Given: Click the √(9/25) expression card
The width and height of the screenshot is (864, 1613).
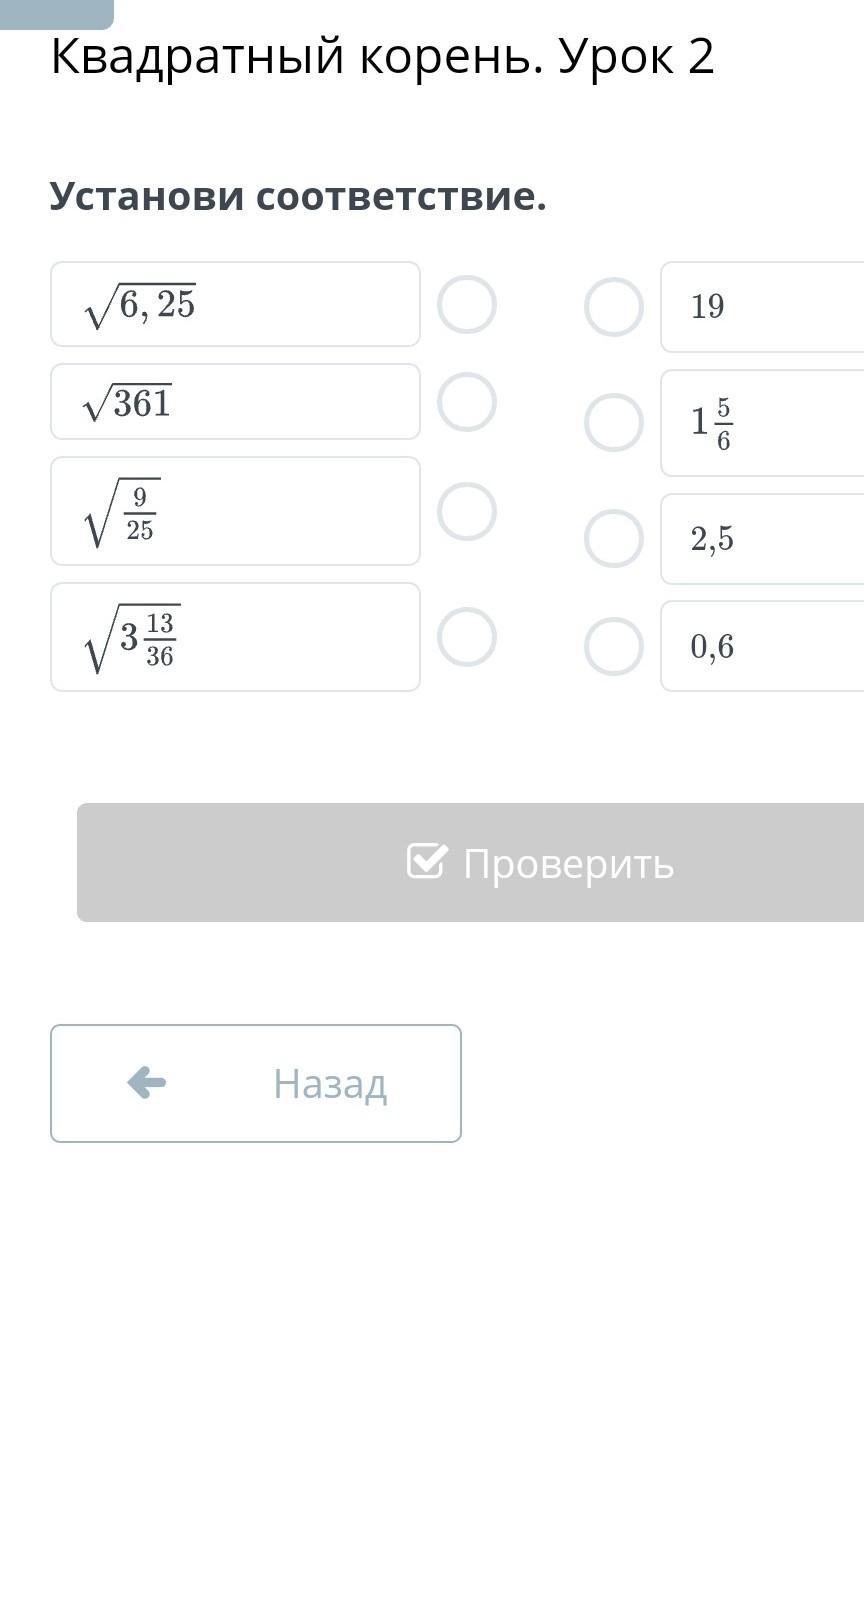Looking at the screenshot, I should [x=235, y=511].
